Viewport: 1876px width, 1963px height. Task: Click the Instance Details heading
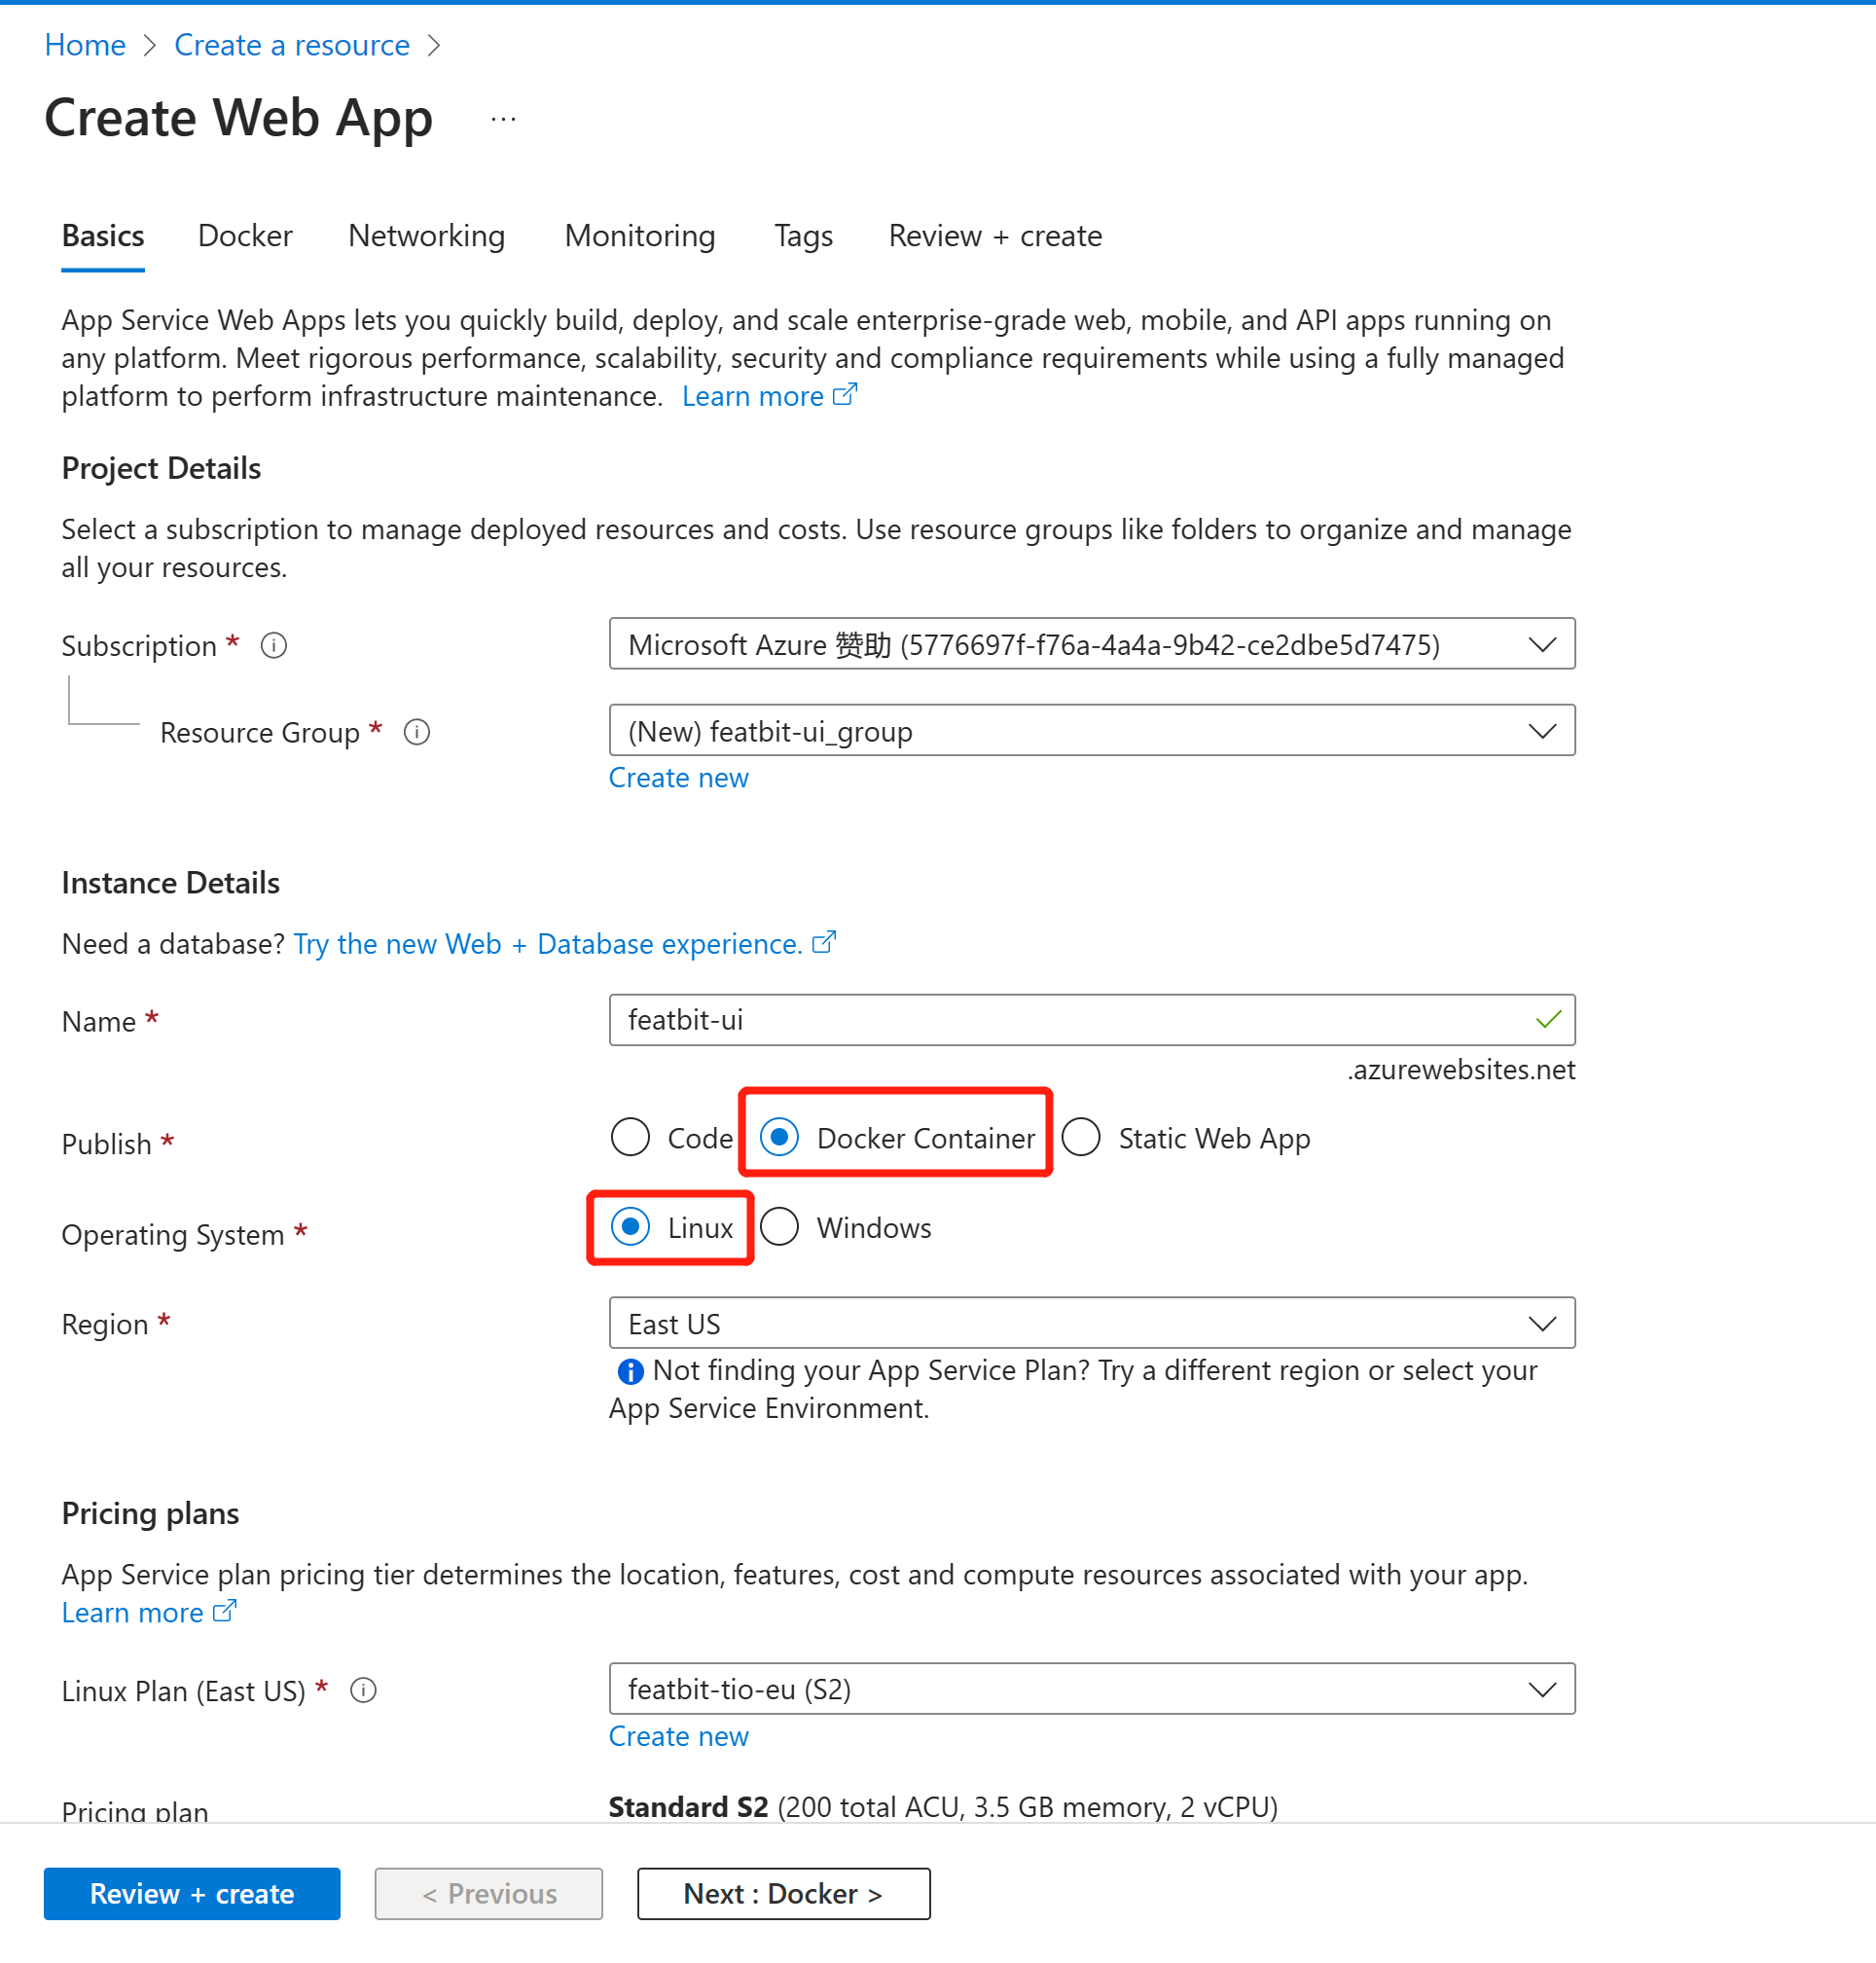tap(171, 883)
